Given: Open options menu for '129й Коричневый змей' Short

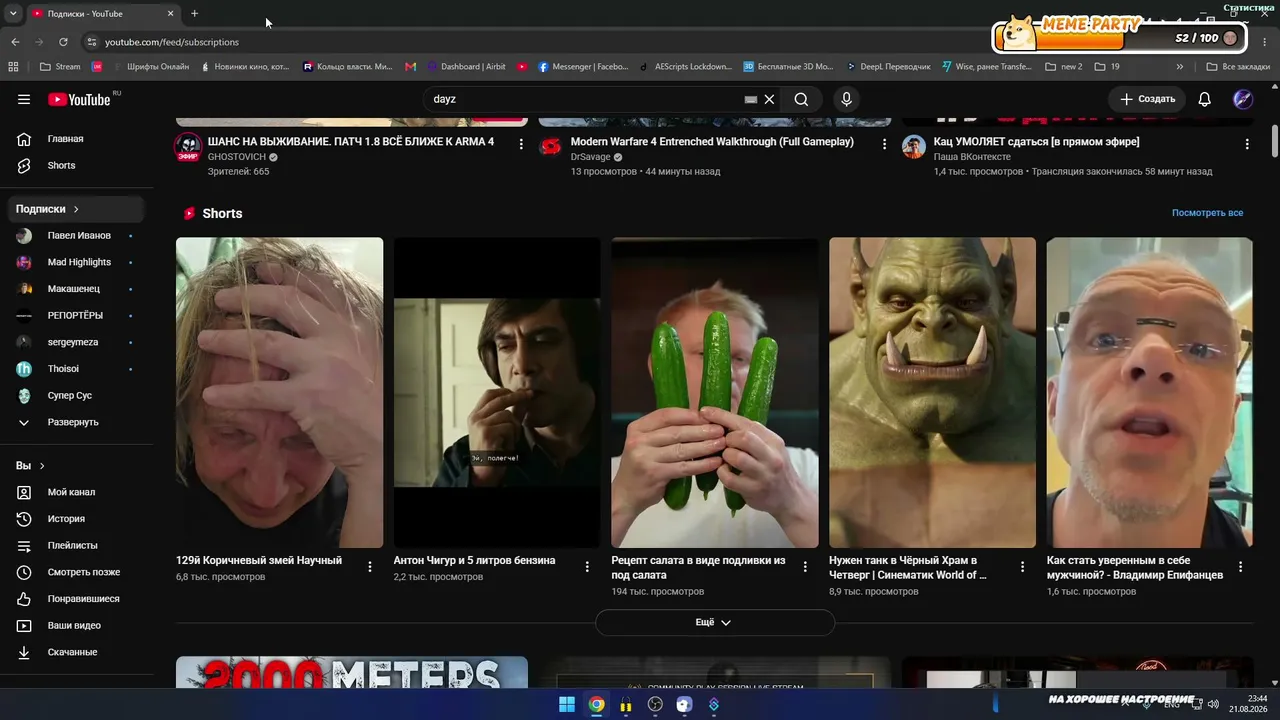Looking at the screenshot, I should coord(370,567).
